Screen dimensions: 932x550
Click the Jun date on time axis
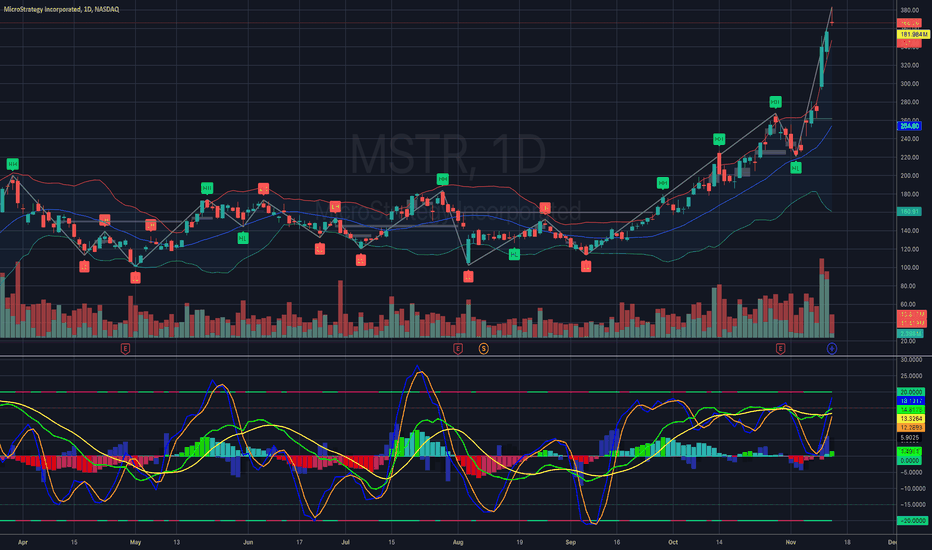click(248, 542)
